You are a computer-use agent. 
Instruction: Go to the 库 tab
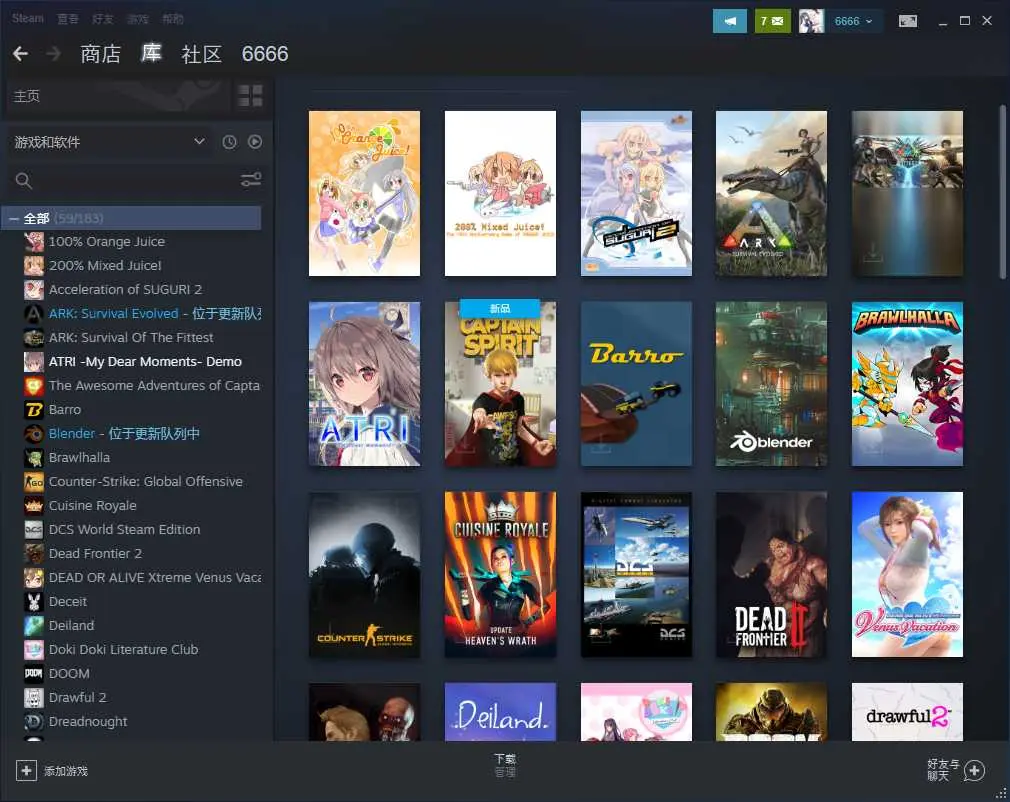[x=151, y=53]
